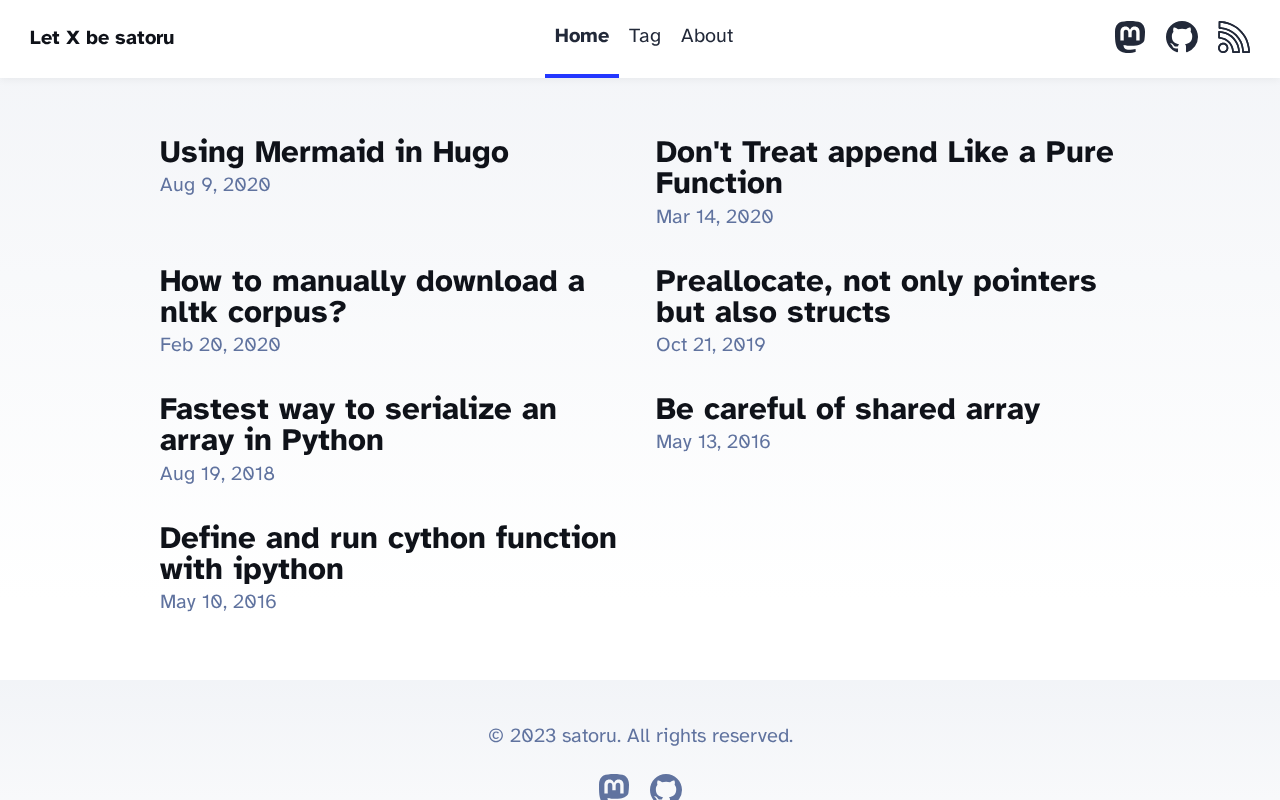Open the About page
Screen dimensions: 1280x800
pos(707,36)
